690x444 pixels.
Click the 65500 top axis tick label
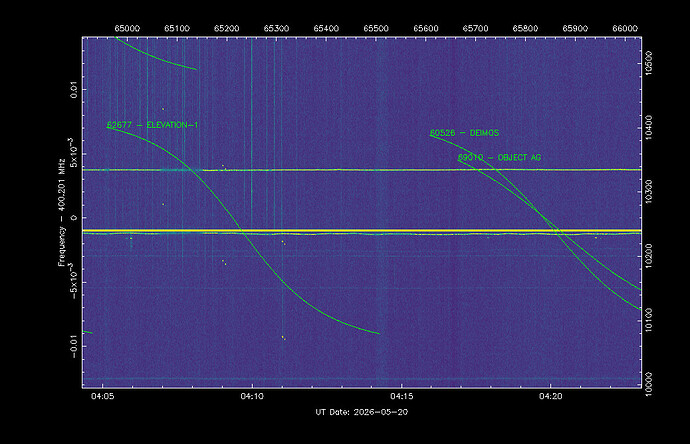click(x=376, y=28)
